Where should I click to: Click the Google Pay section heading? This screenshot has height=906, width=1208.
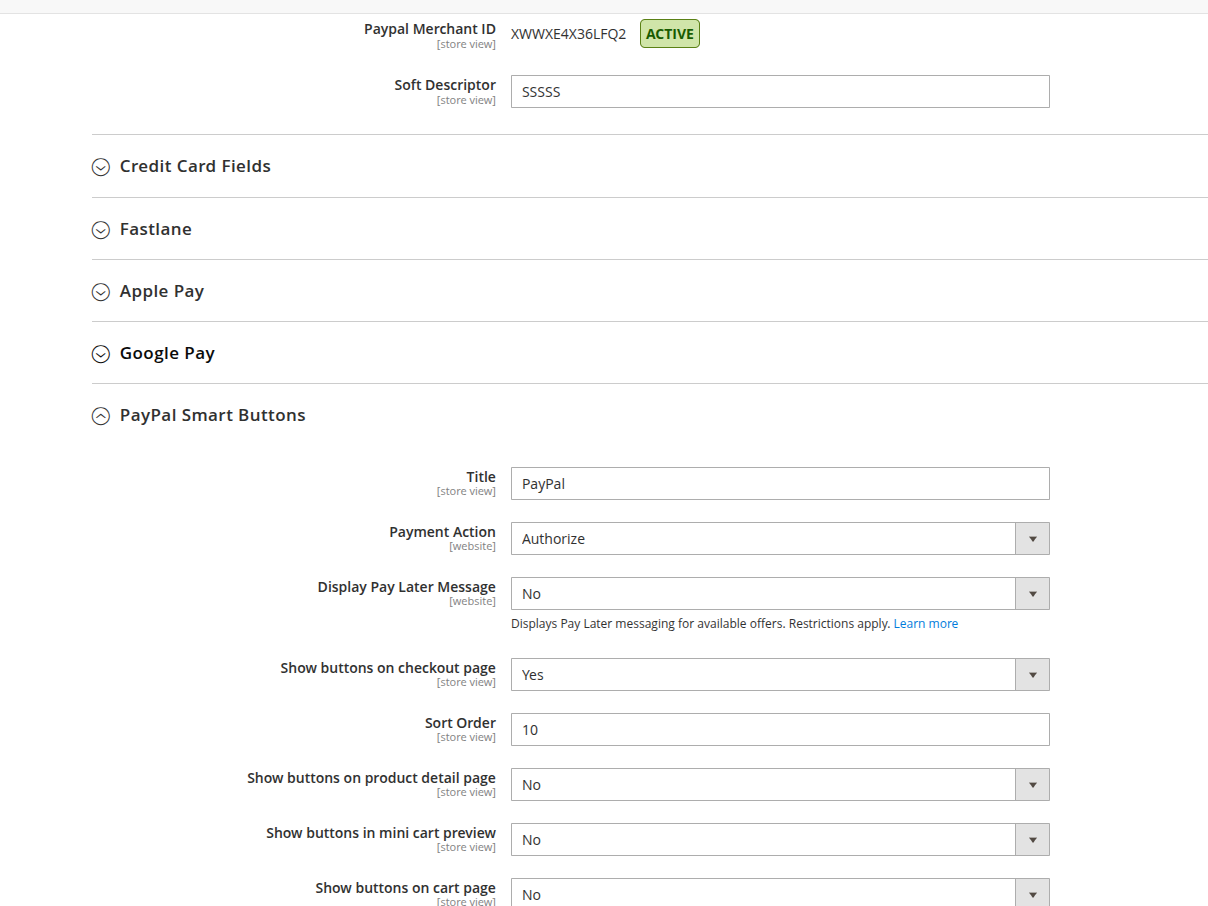pyautogui.click(x=167, y=353)
